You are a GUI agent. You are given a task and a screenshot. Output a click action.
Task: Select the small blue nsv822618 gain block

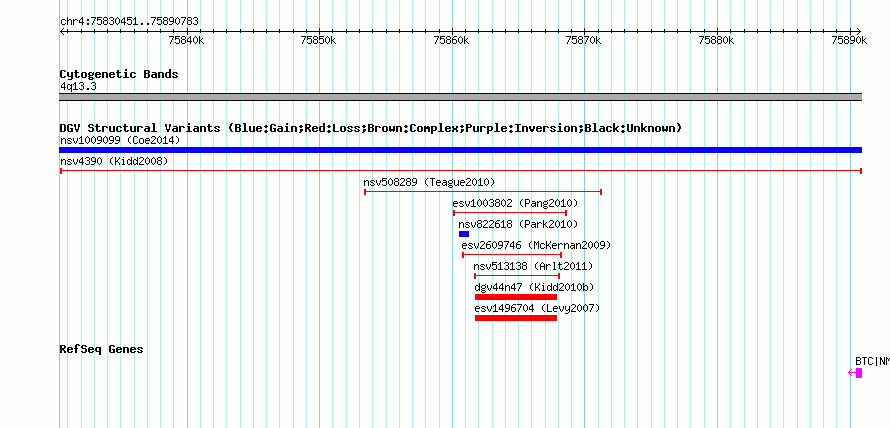click(464, 234)
